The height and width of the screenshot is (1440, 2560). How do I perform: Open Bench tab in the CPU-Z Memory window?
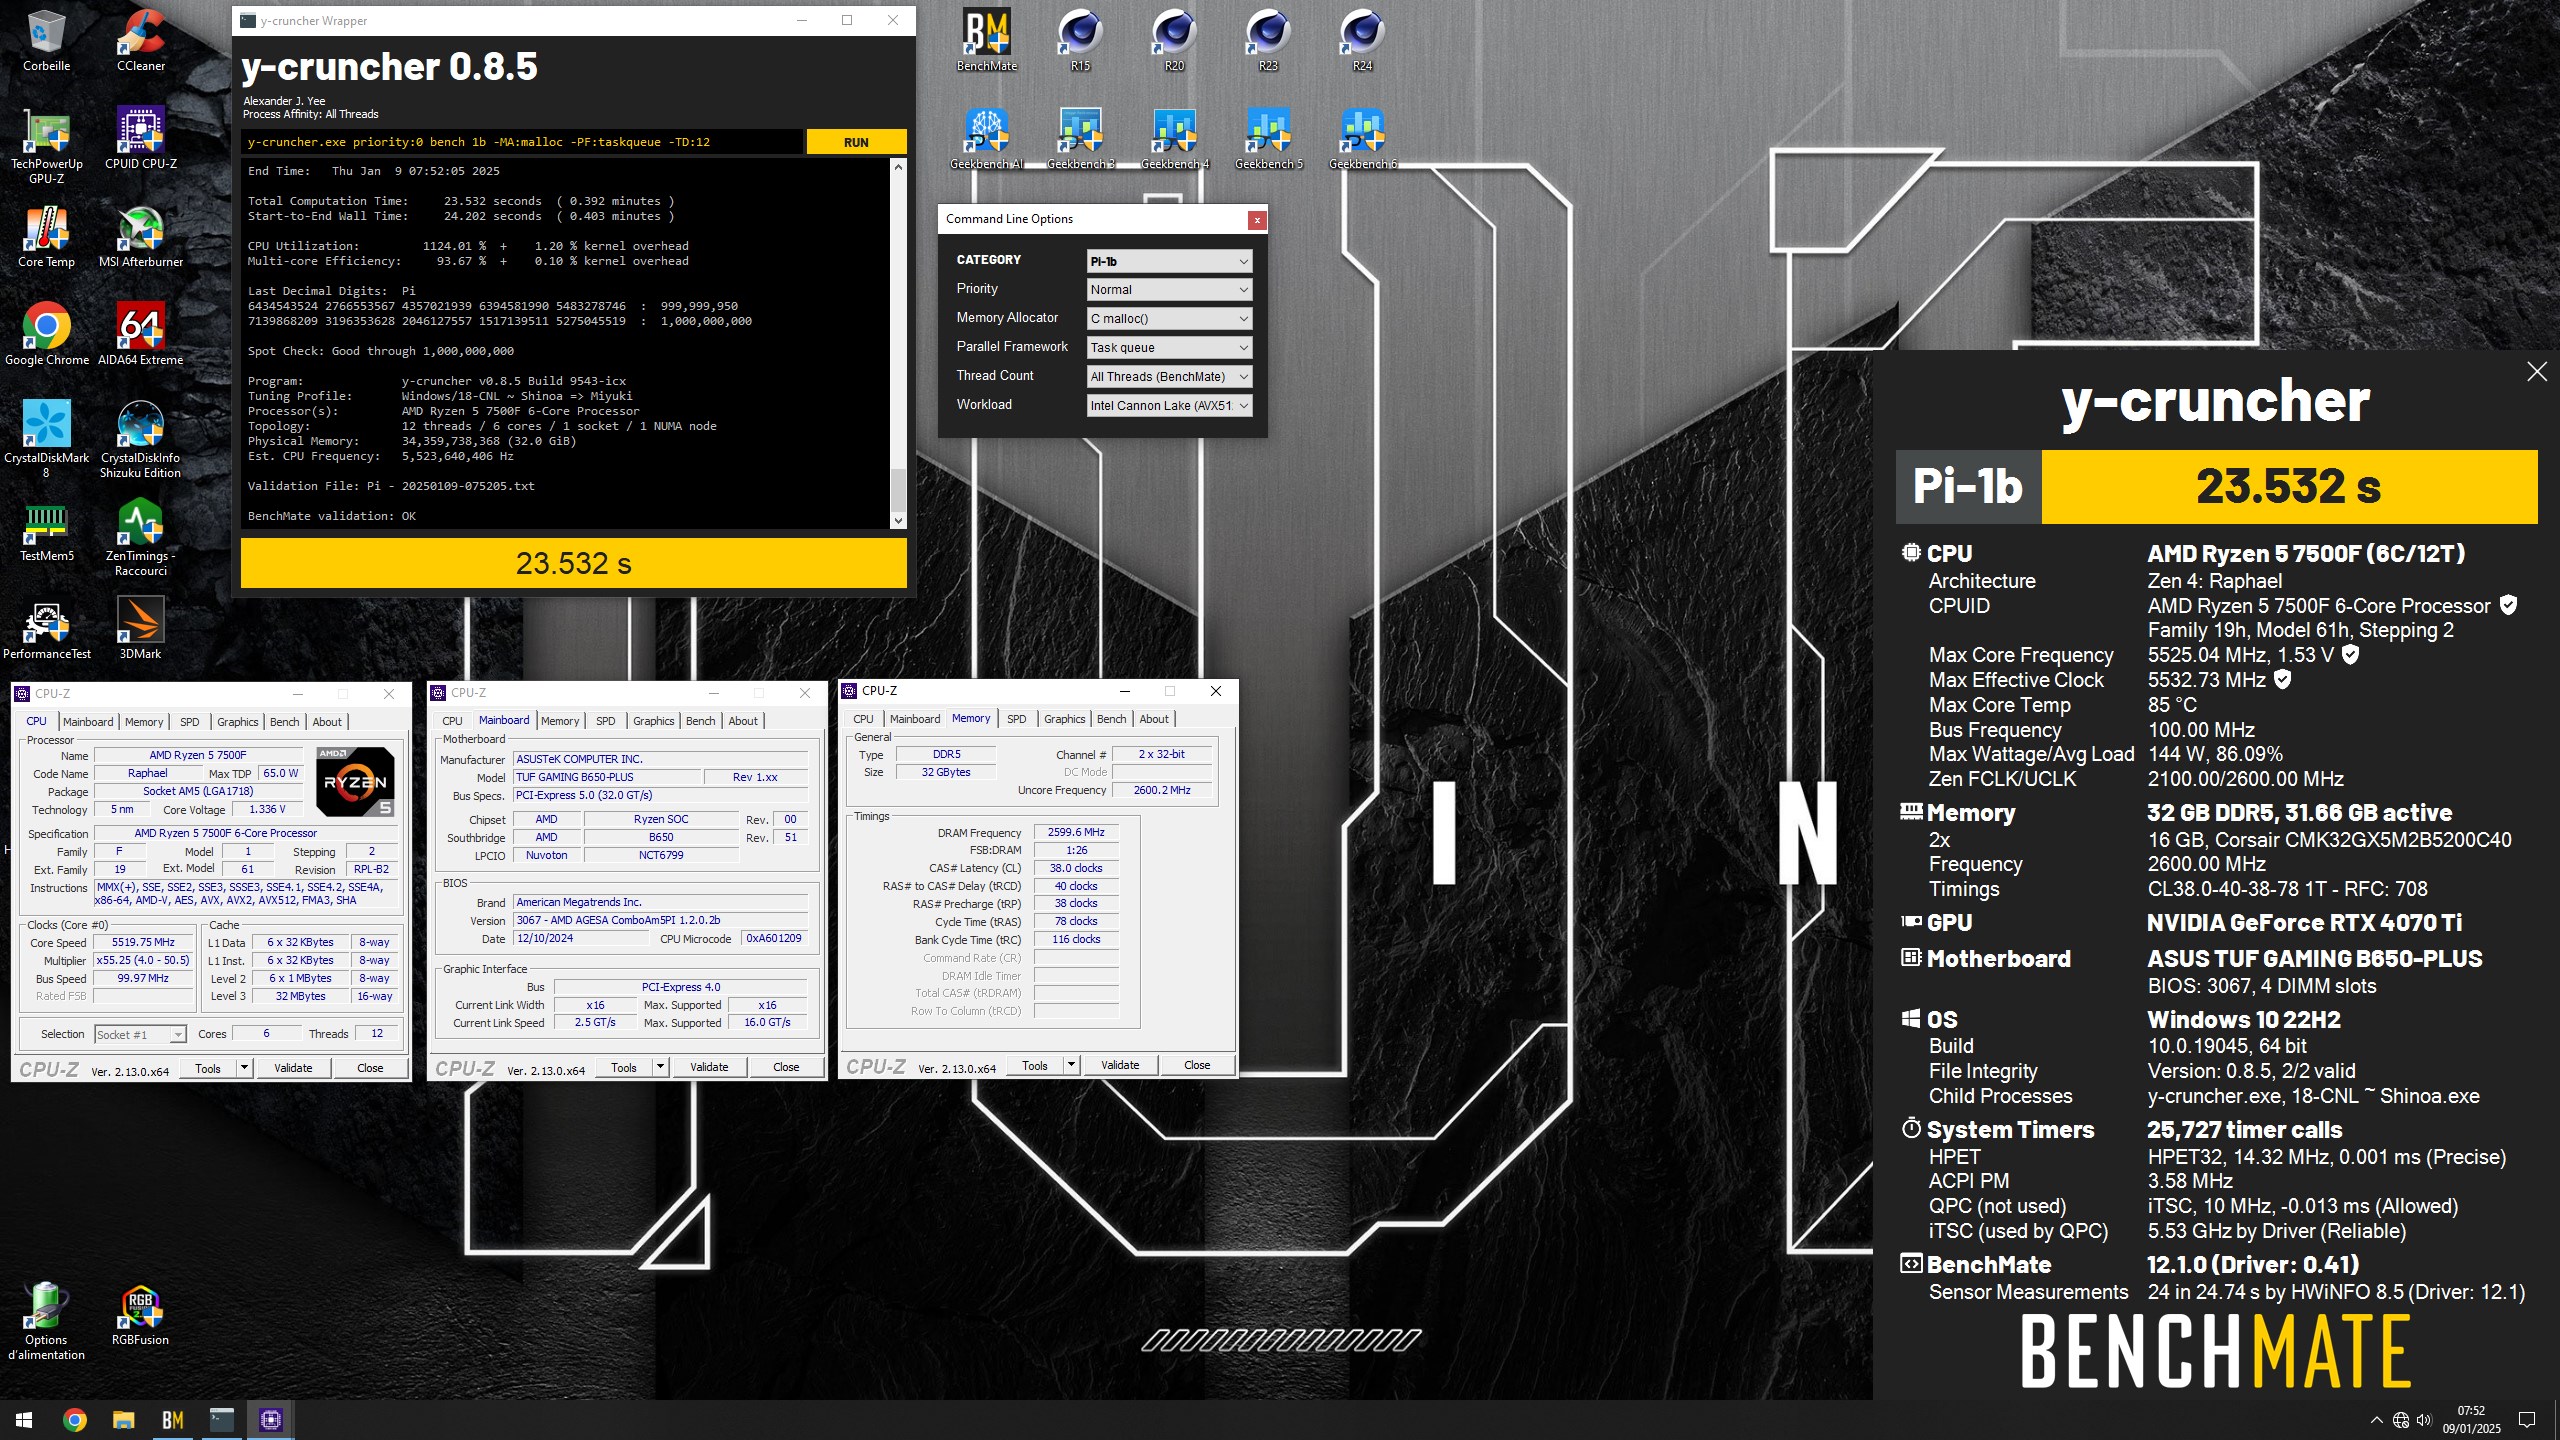[1111, 718]
